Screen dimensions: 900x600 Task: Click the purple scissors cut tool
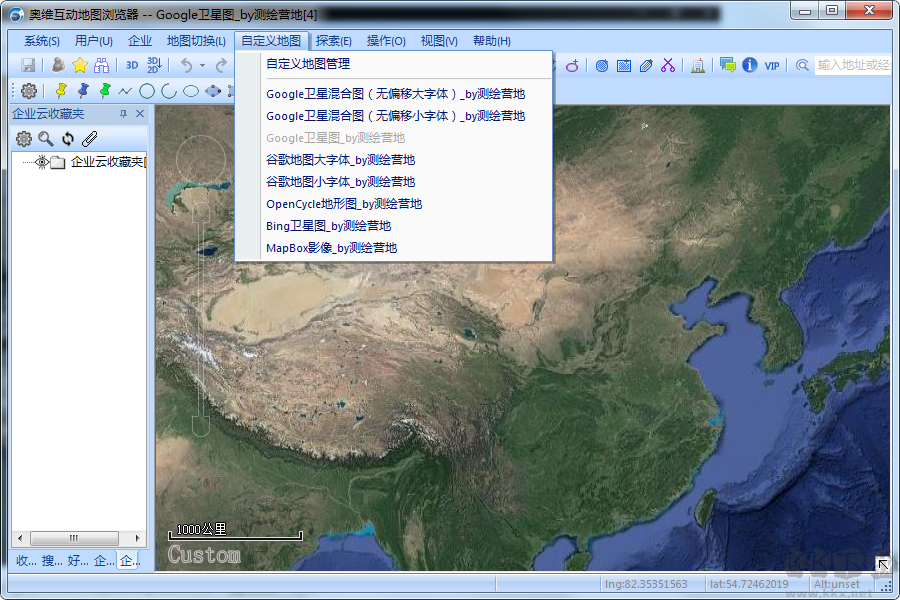(666, 64)
